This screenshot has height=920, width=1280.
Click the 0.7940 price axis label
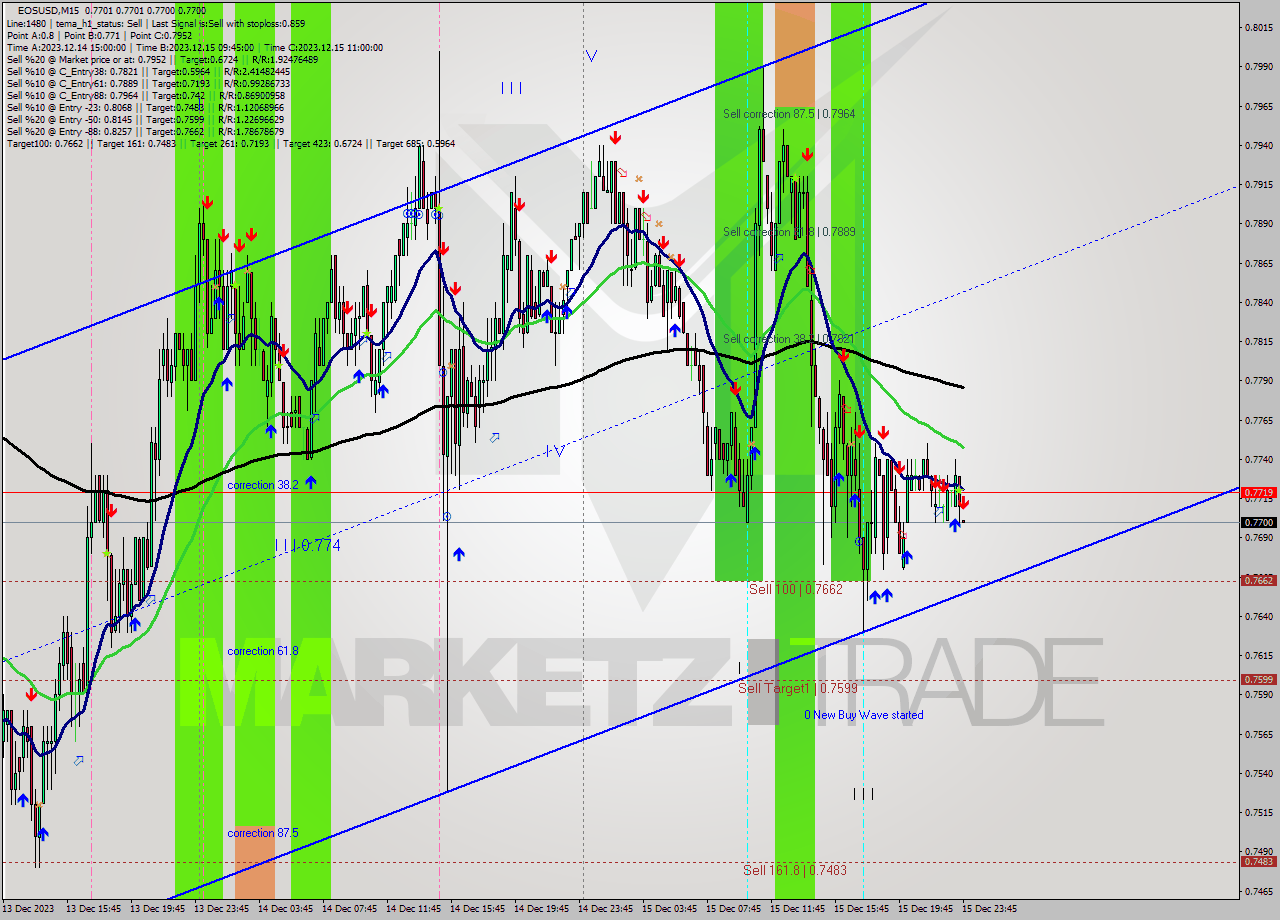1259,145
